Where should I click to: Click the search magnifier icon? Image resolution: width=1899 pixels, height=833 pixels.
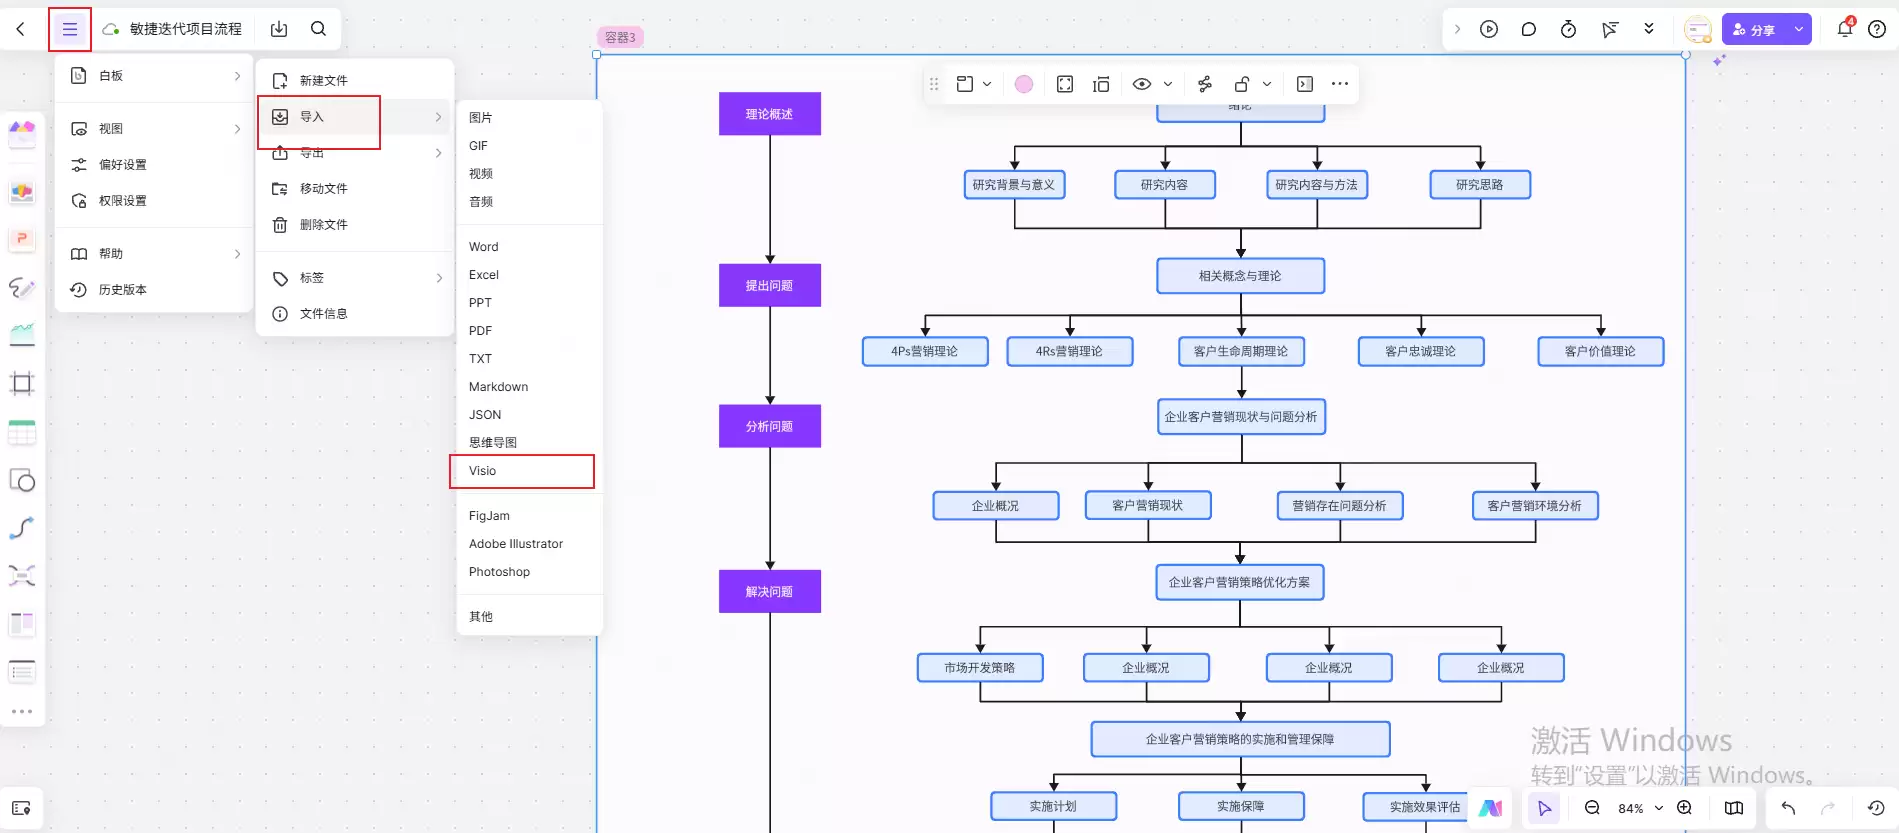coord(318,29)
